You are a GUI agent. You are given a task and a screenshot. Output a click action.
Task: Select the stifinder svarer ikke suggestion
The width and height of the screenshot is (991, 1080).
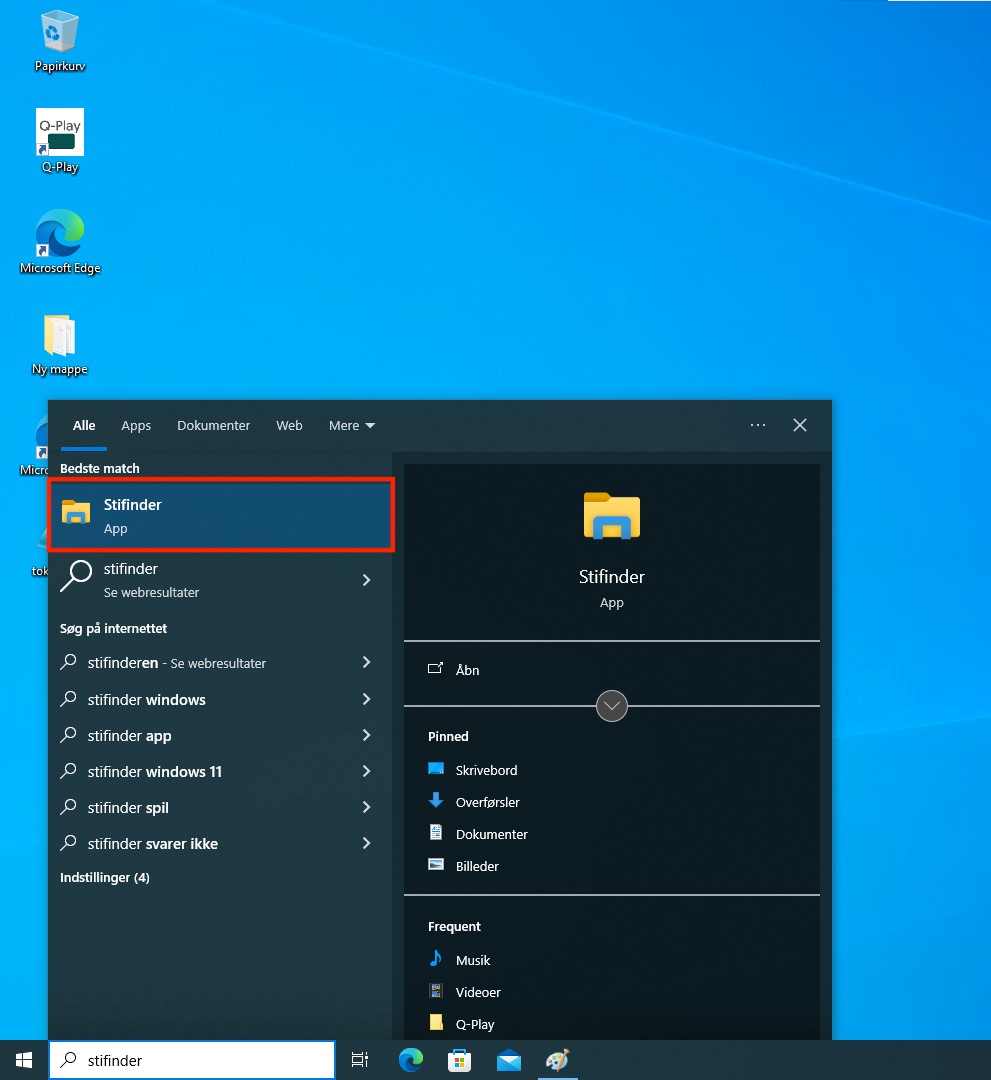coord(221,843)
